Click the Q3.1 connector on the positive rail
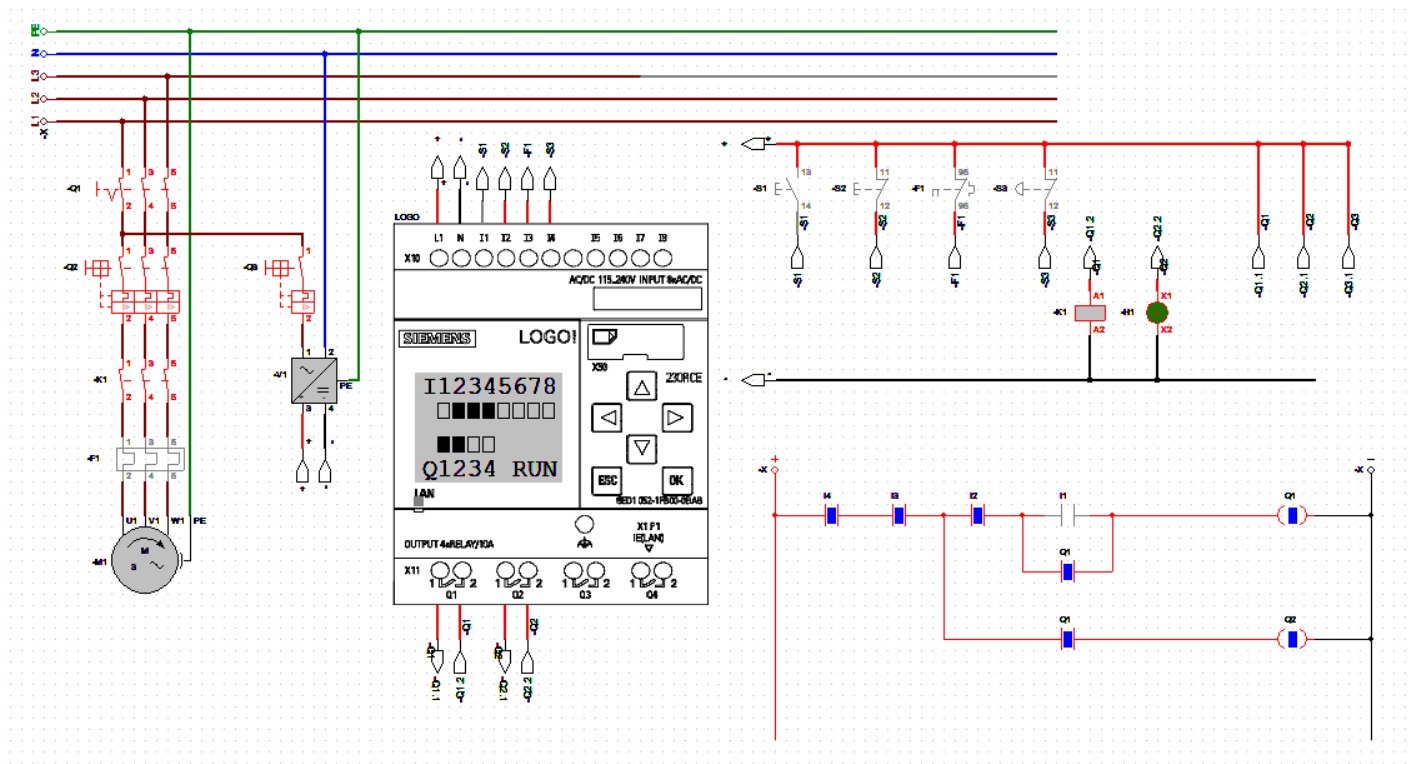The image size is (1410, 764). click(1348, 260)
